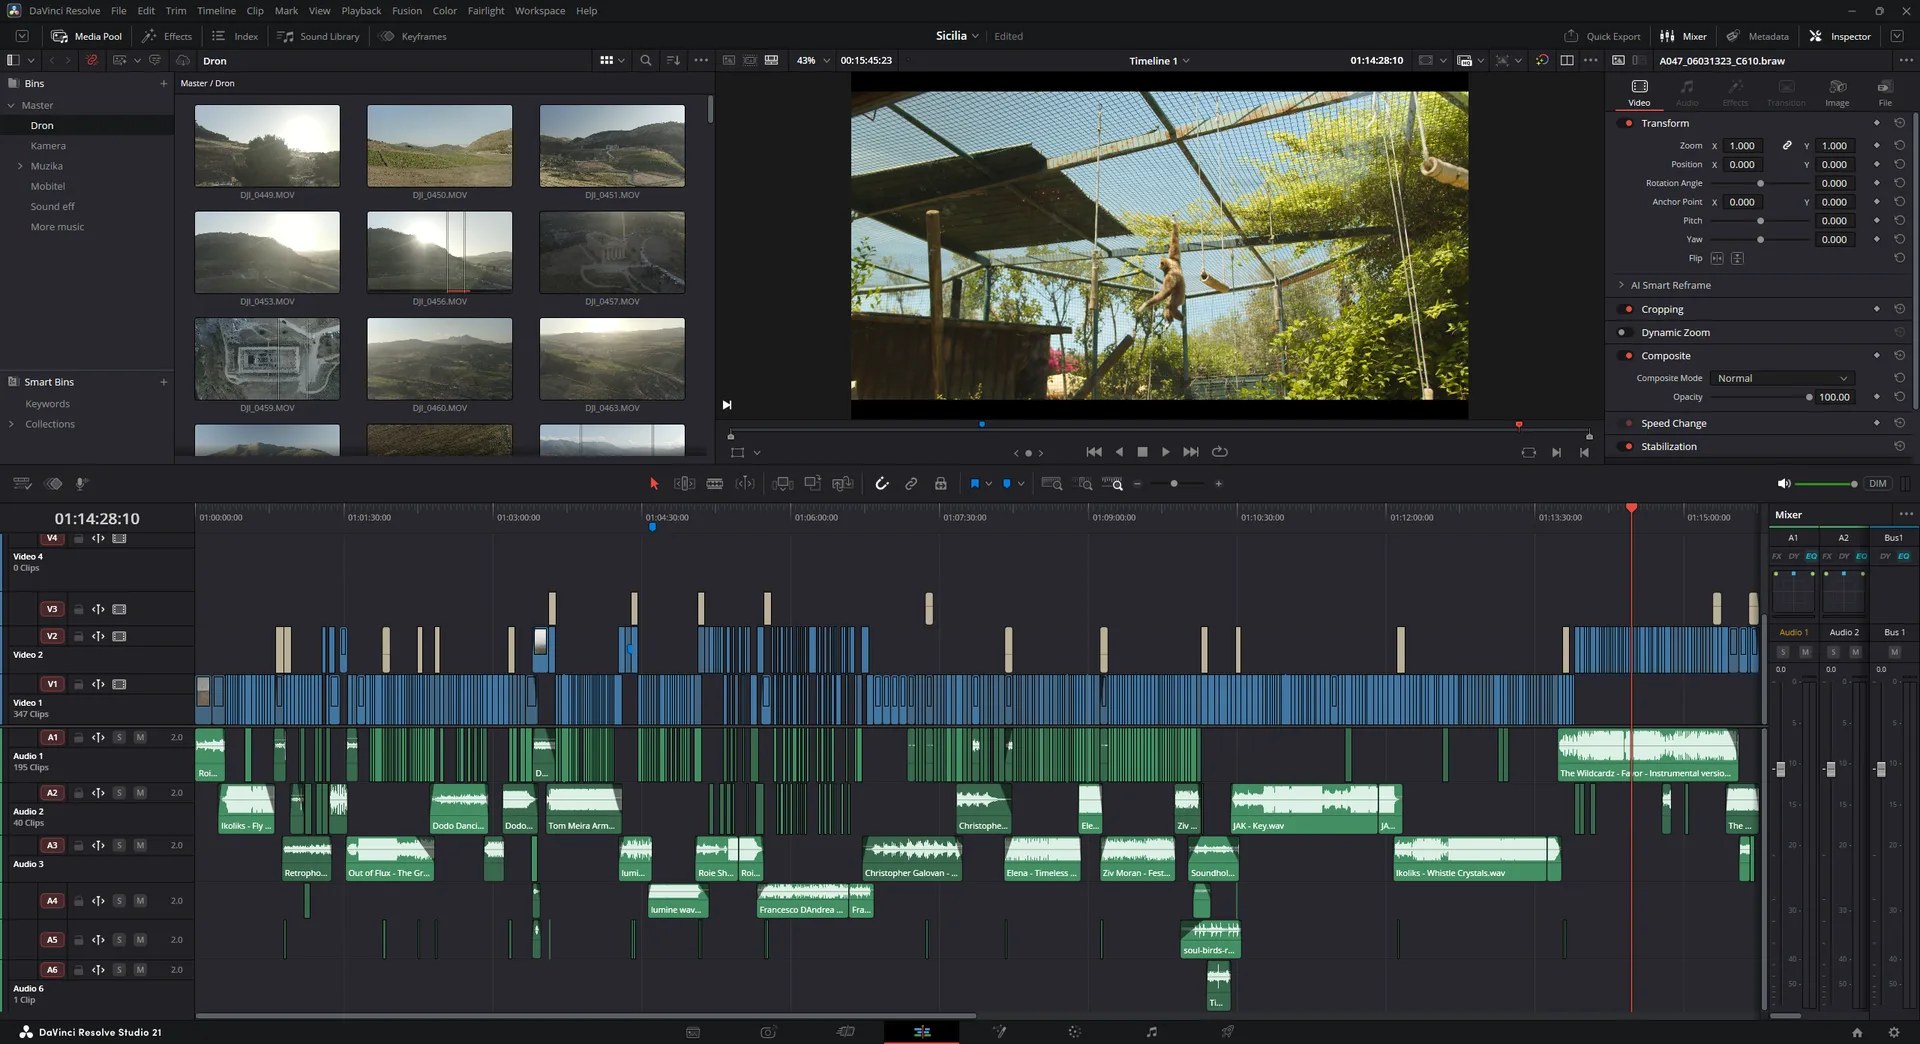Collapse the Master bin tree
This screenshot has width=1920, height=1044.
click(11, 105)
